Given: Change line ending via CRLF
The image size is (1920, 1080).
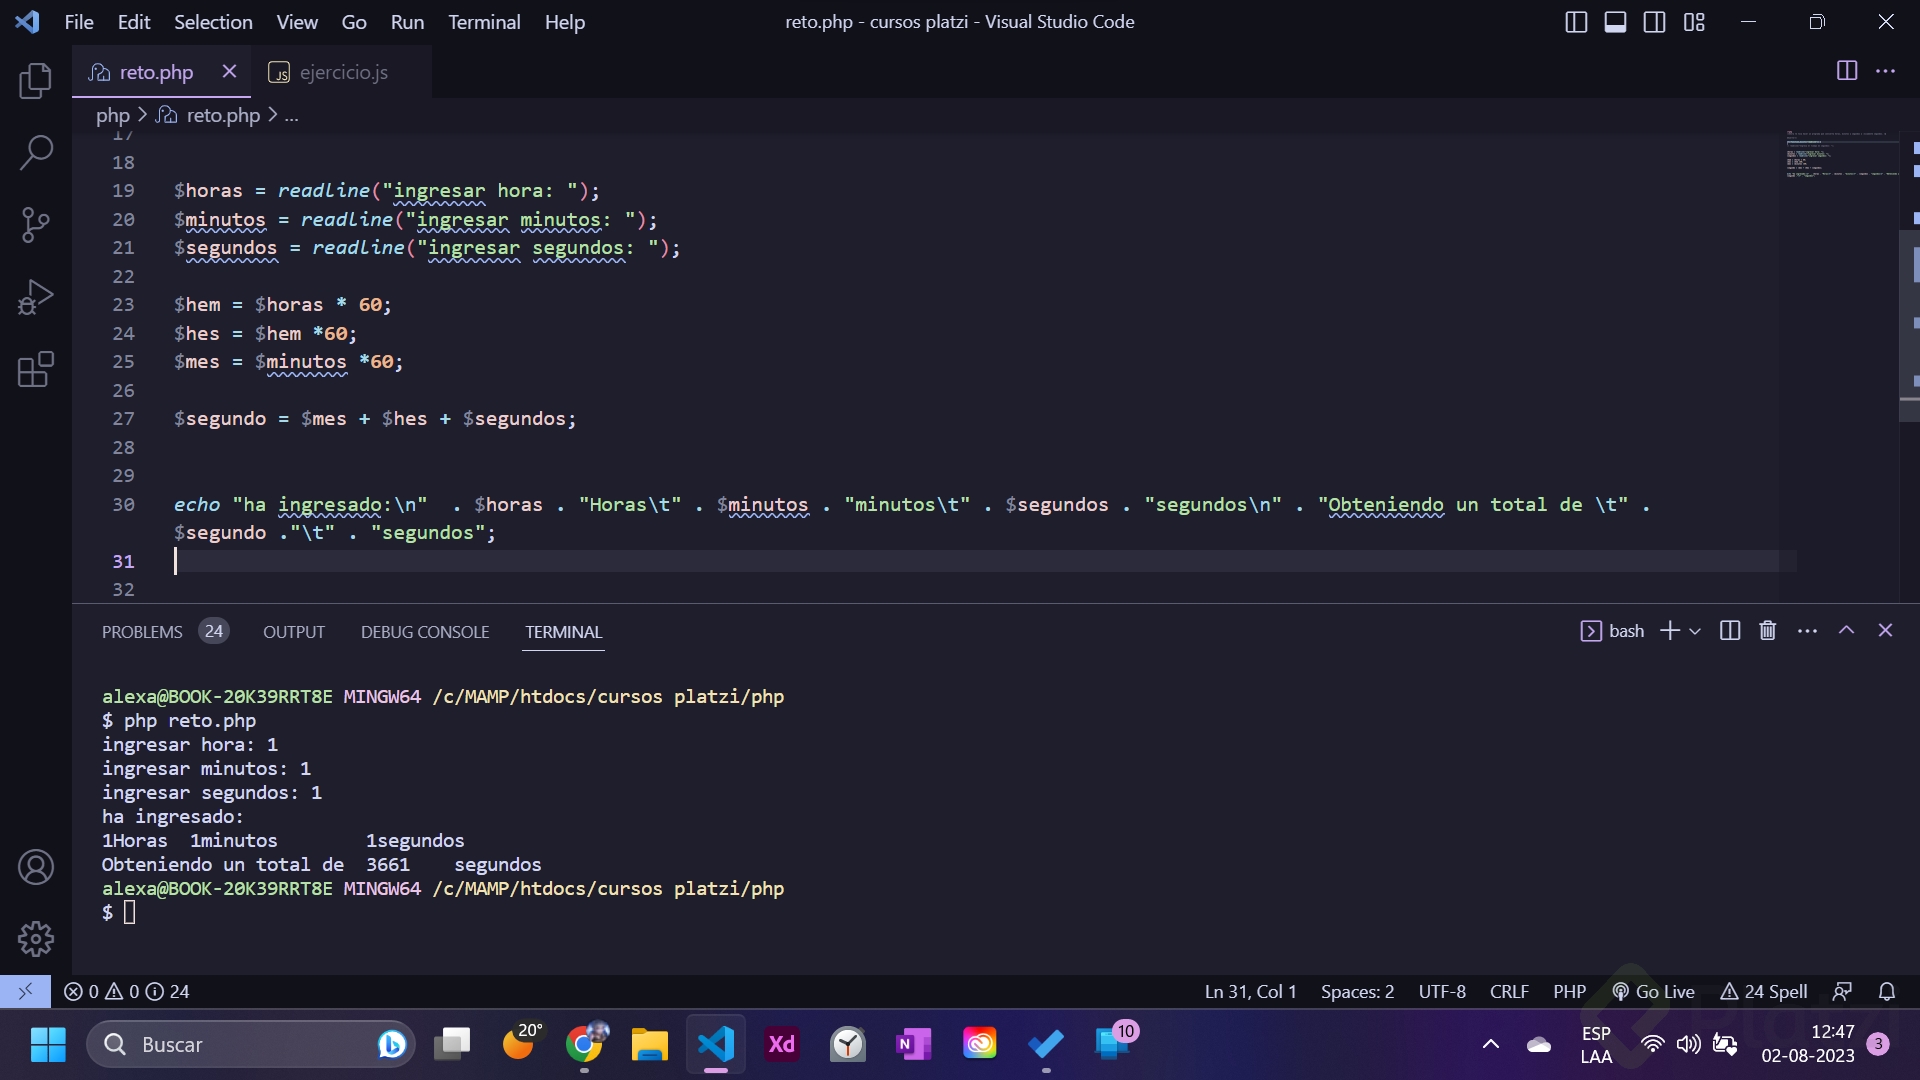Looking at the screenshot, I should tap(1509, 991).
